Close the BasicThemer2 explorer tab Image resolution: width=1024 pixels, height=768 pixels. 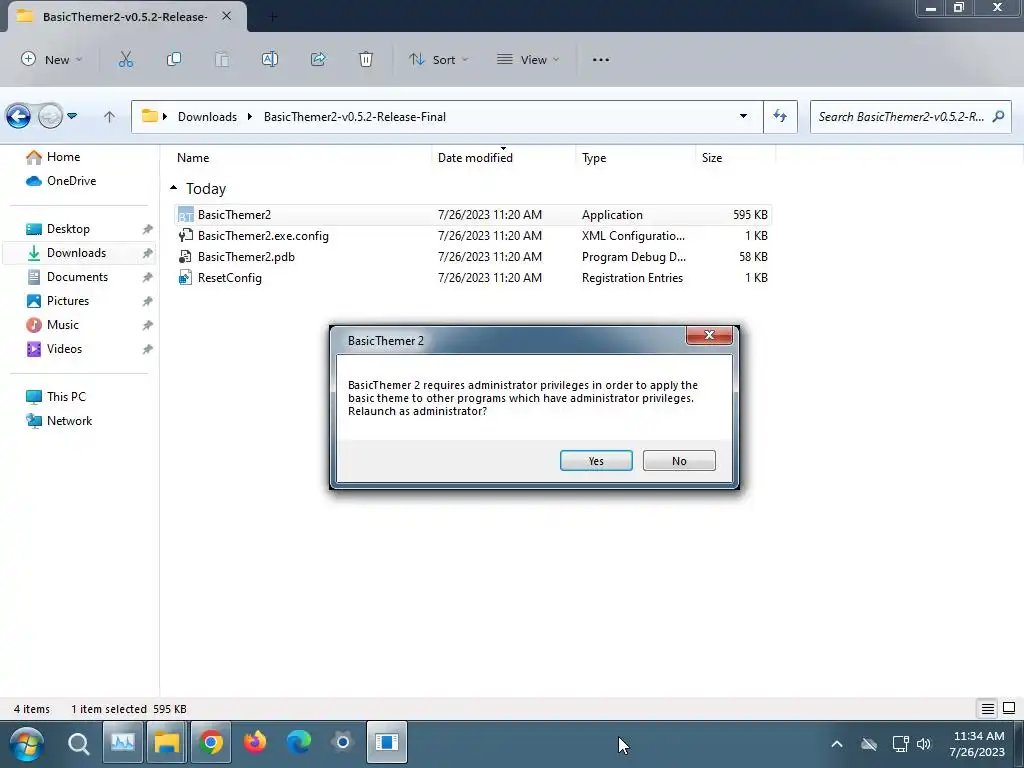tap(227, 16)
